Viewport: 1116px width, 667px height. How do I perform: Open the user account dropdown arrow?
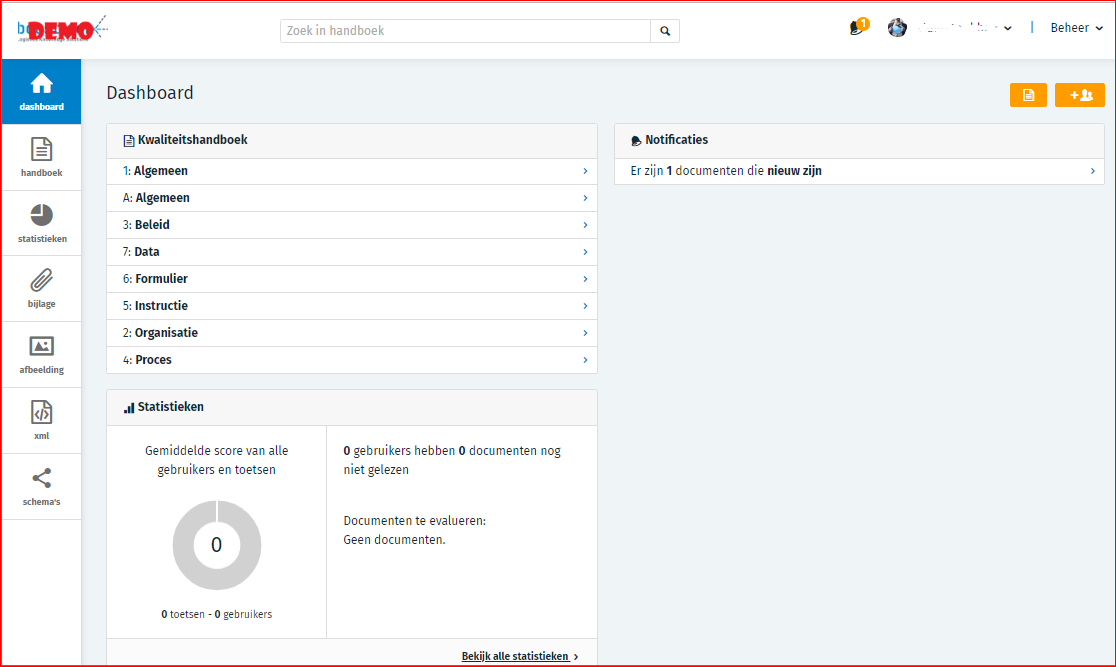pos(1008,28)
